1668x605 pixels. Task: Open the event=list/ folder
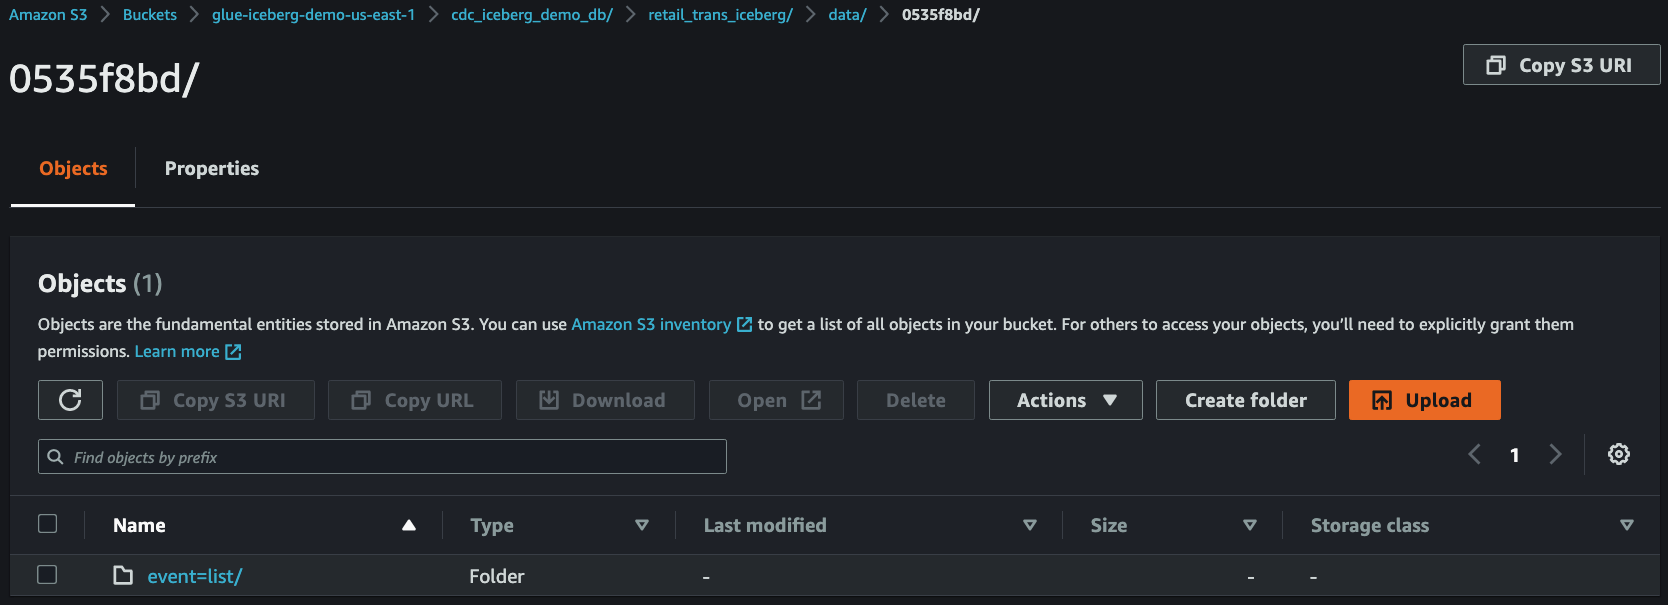coord(195,576)
